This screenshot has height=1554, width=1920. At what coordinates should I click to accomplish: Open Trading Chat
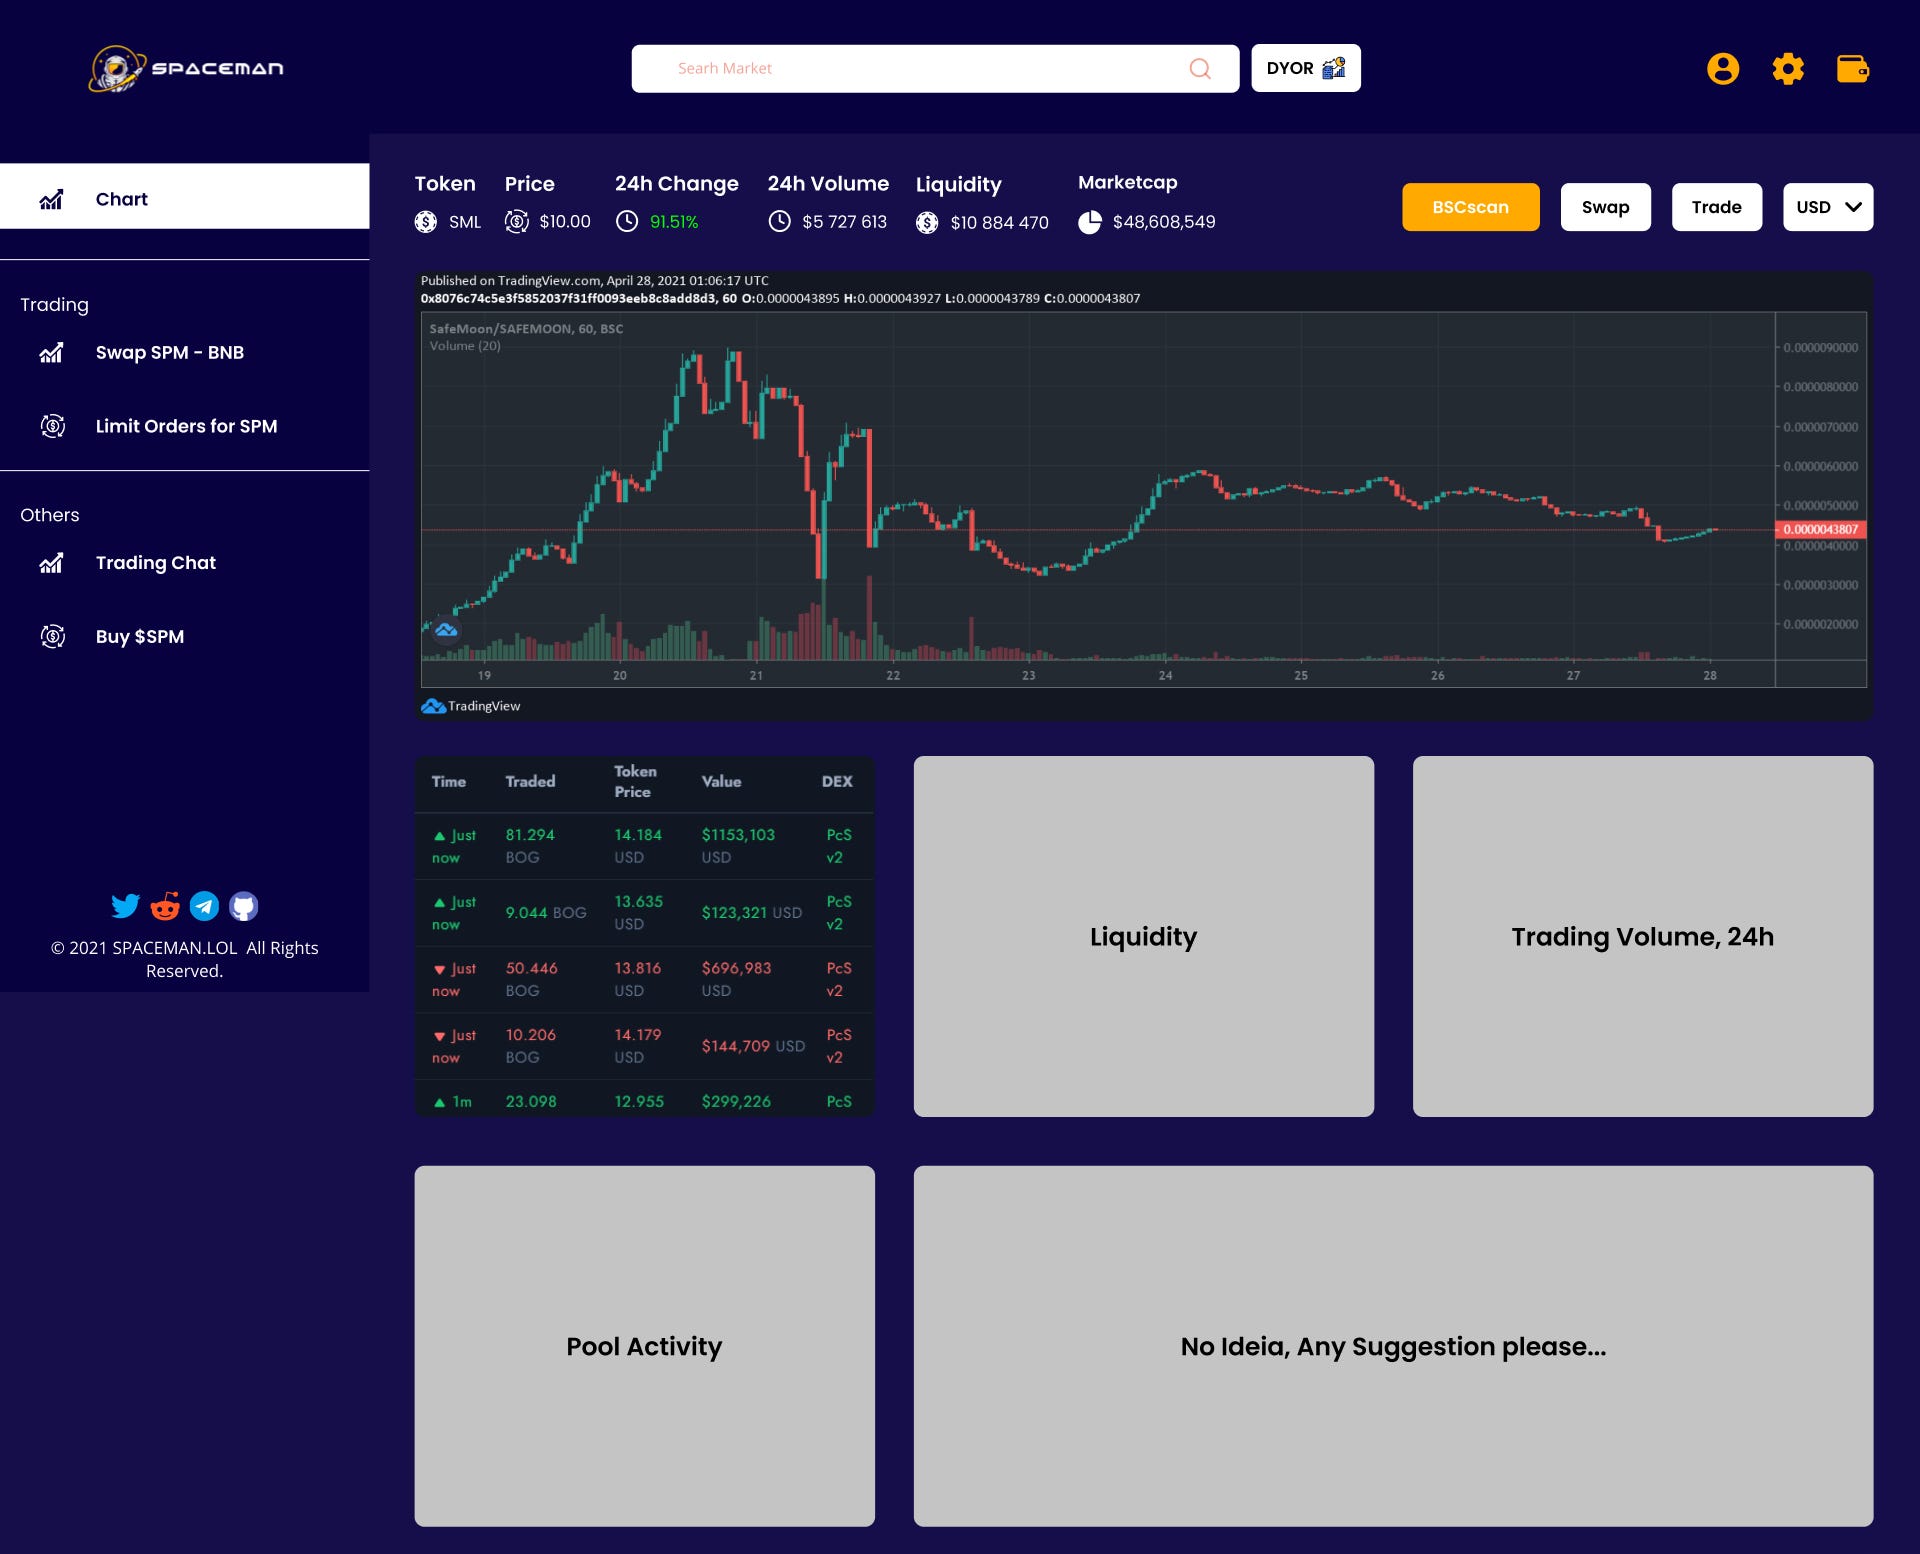156,562
